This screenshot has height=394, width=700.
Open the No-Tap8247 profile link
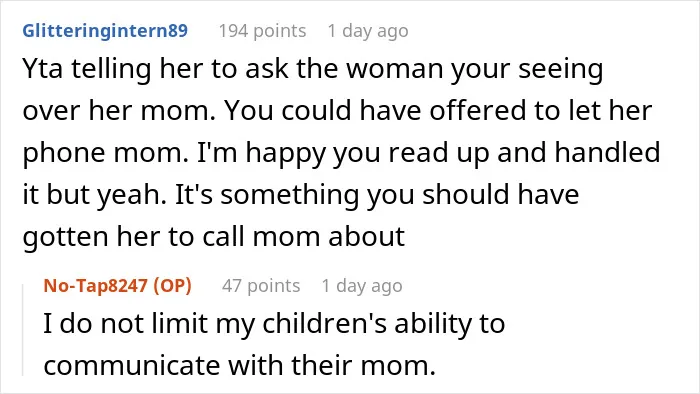click(x=95, y=286)
